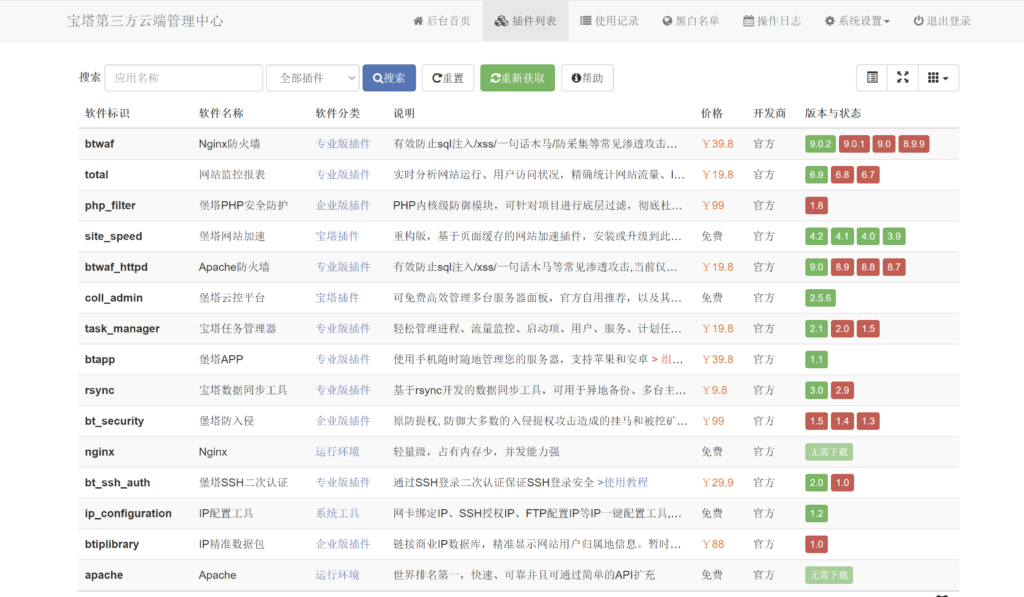Switch to the 使用记录 tab
Viewport: 1024px width, 597px height.
608,21
